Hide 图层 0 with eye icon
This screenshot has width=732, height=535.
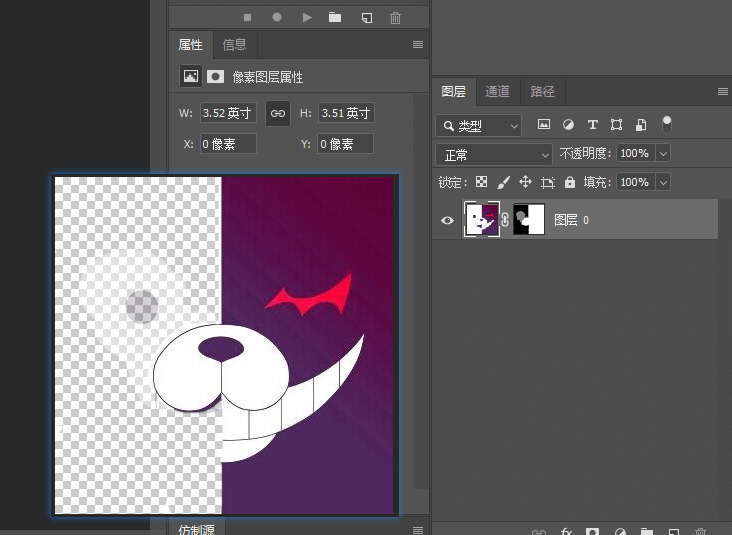point(447,220)
